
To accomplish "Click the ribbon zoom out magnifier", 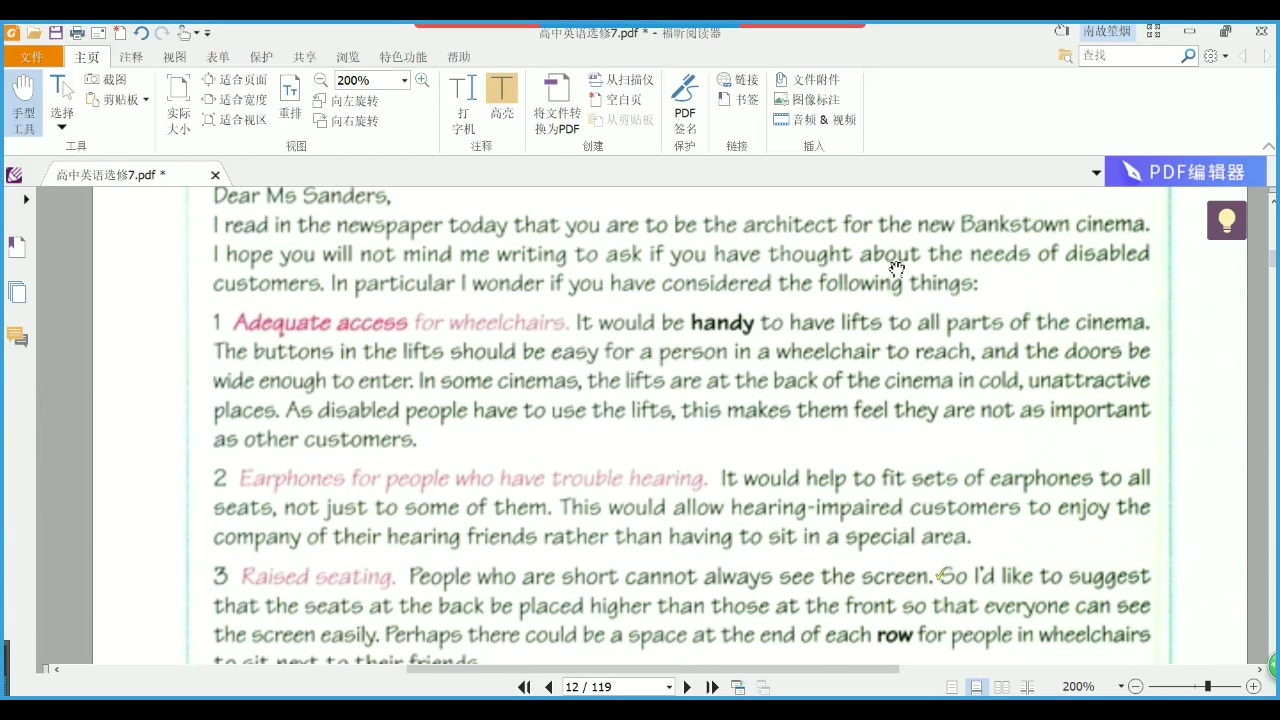I will click(x=321, y=80).
